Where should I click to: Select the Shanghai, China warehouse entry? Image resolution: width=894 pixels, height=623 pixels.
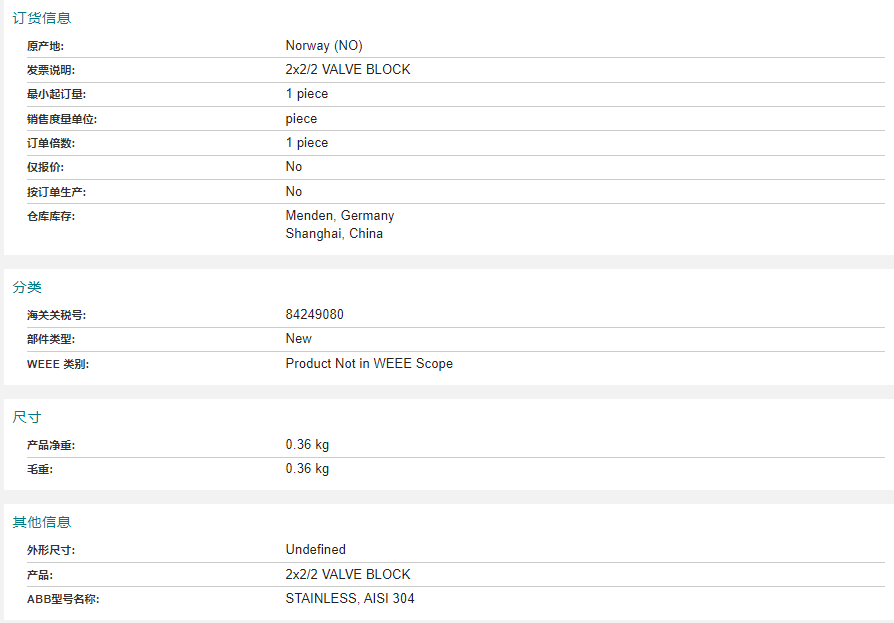[334, 234]
